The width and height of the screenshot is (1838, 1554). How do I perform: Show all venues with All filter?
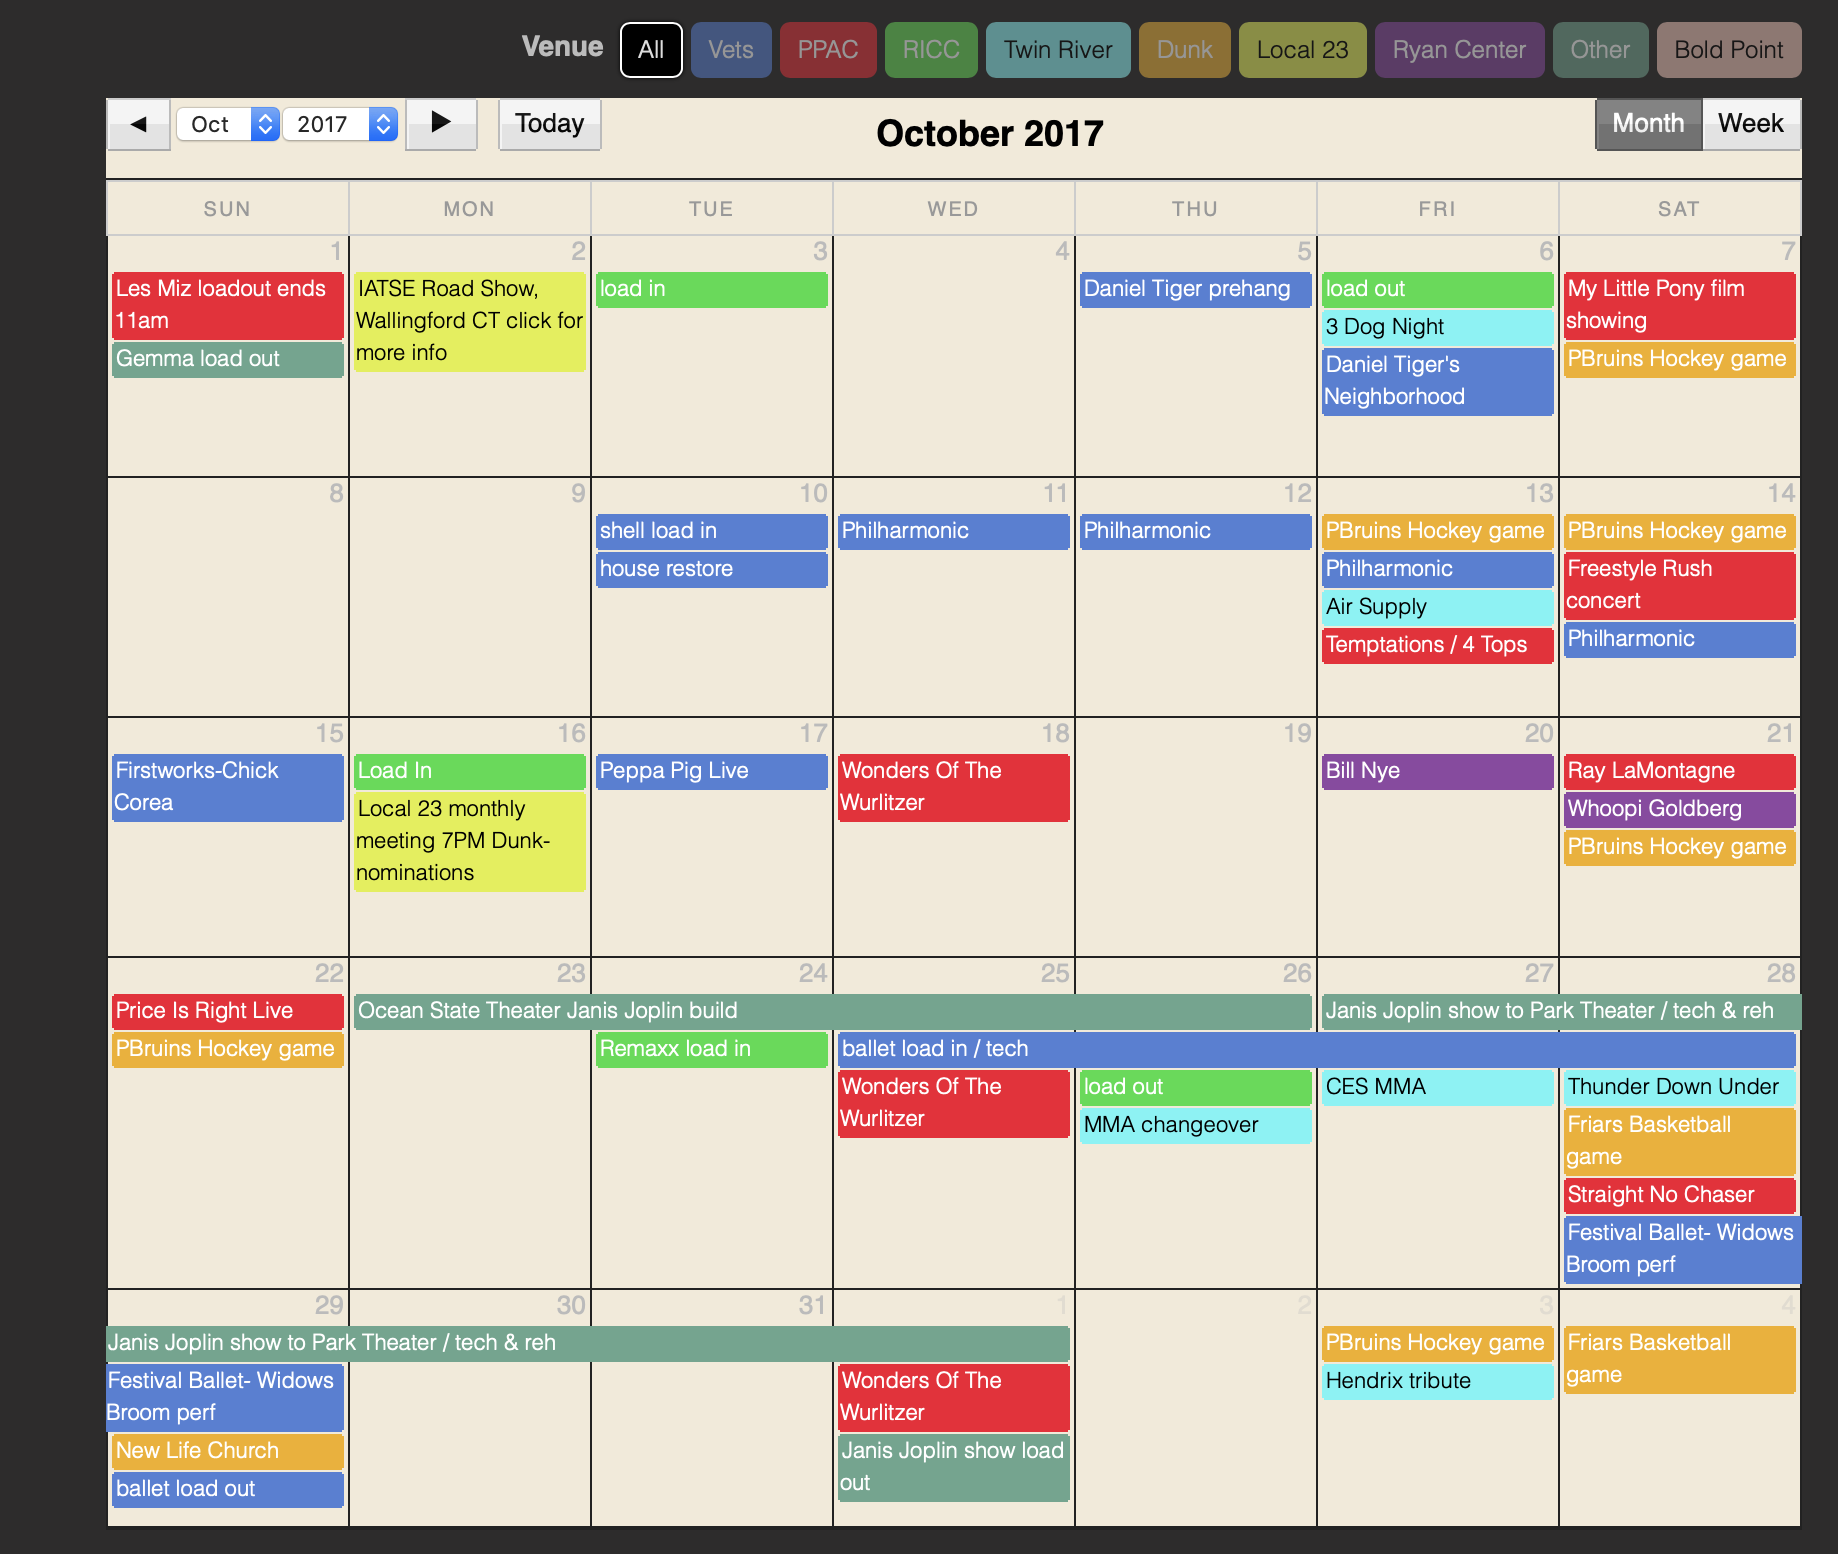pos(651,50)
